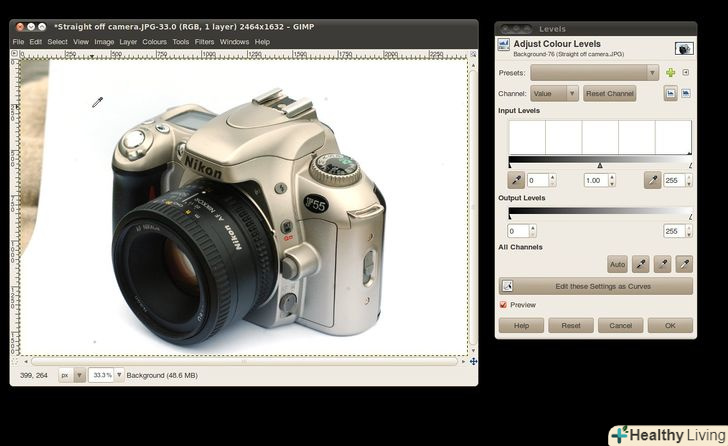Open the Select menu
This screenshot has width=728, height=446.
57,42
